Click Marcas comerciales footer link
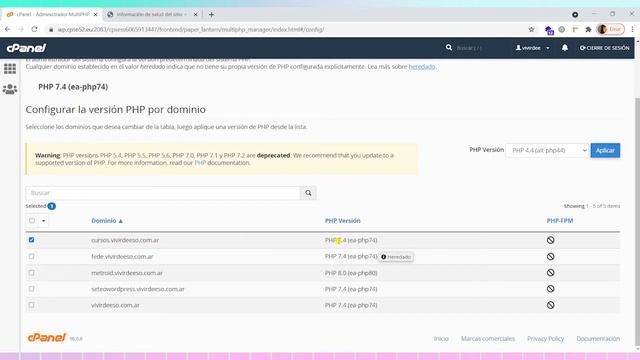The height and width of the screenshot is (360, 640). pos(488,339)
